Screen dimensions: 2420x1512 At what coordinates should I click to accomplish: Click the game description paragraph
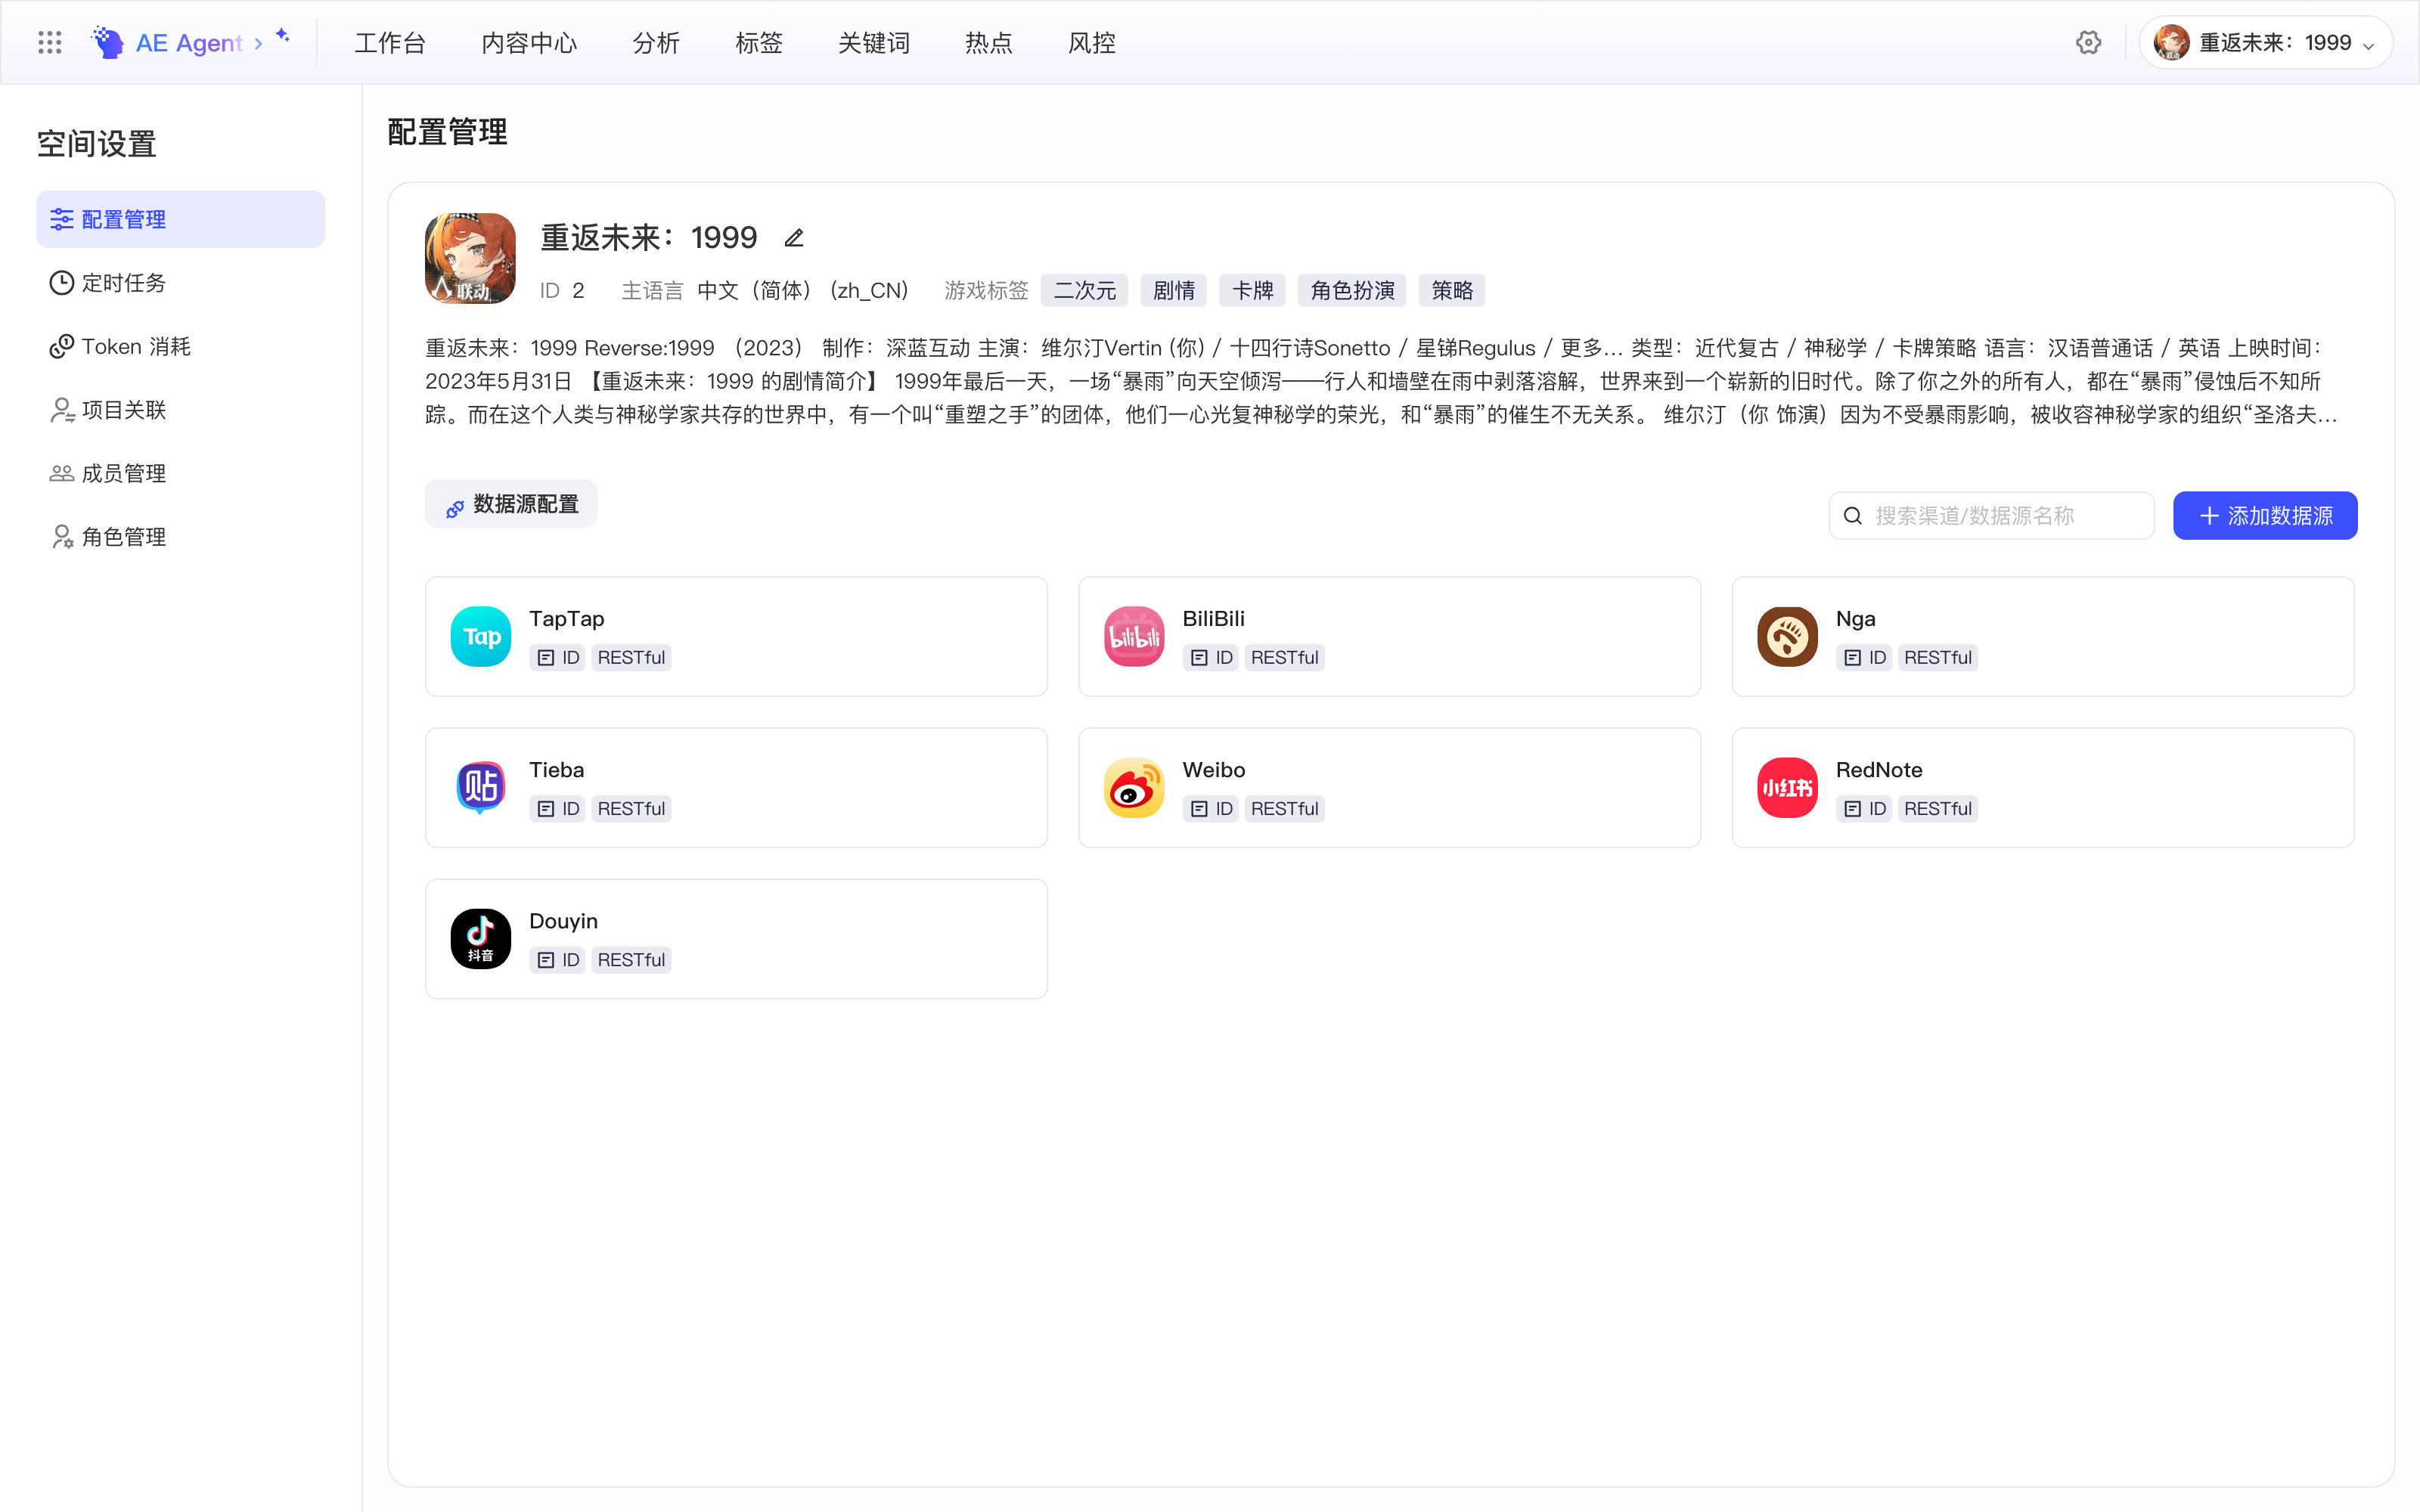click(x=1381, y=381)
